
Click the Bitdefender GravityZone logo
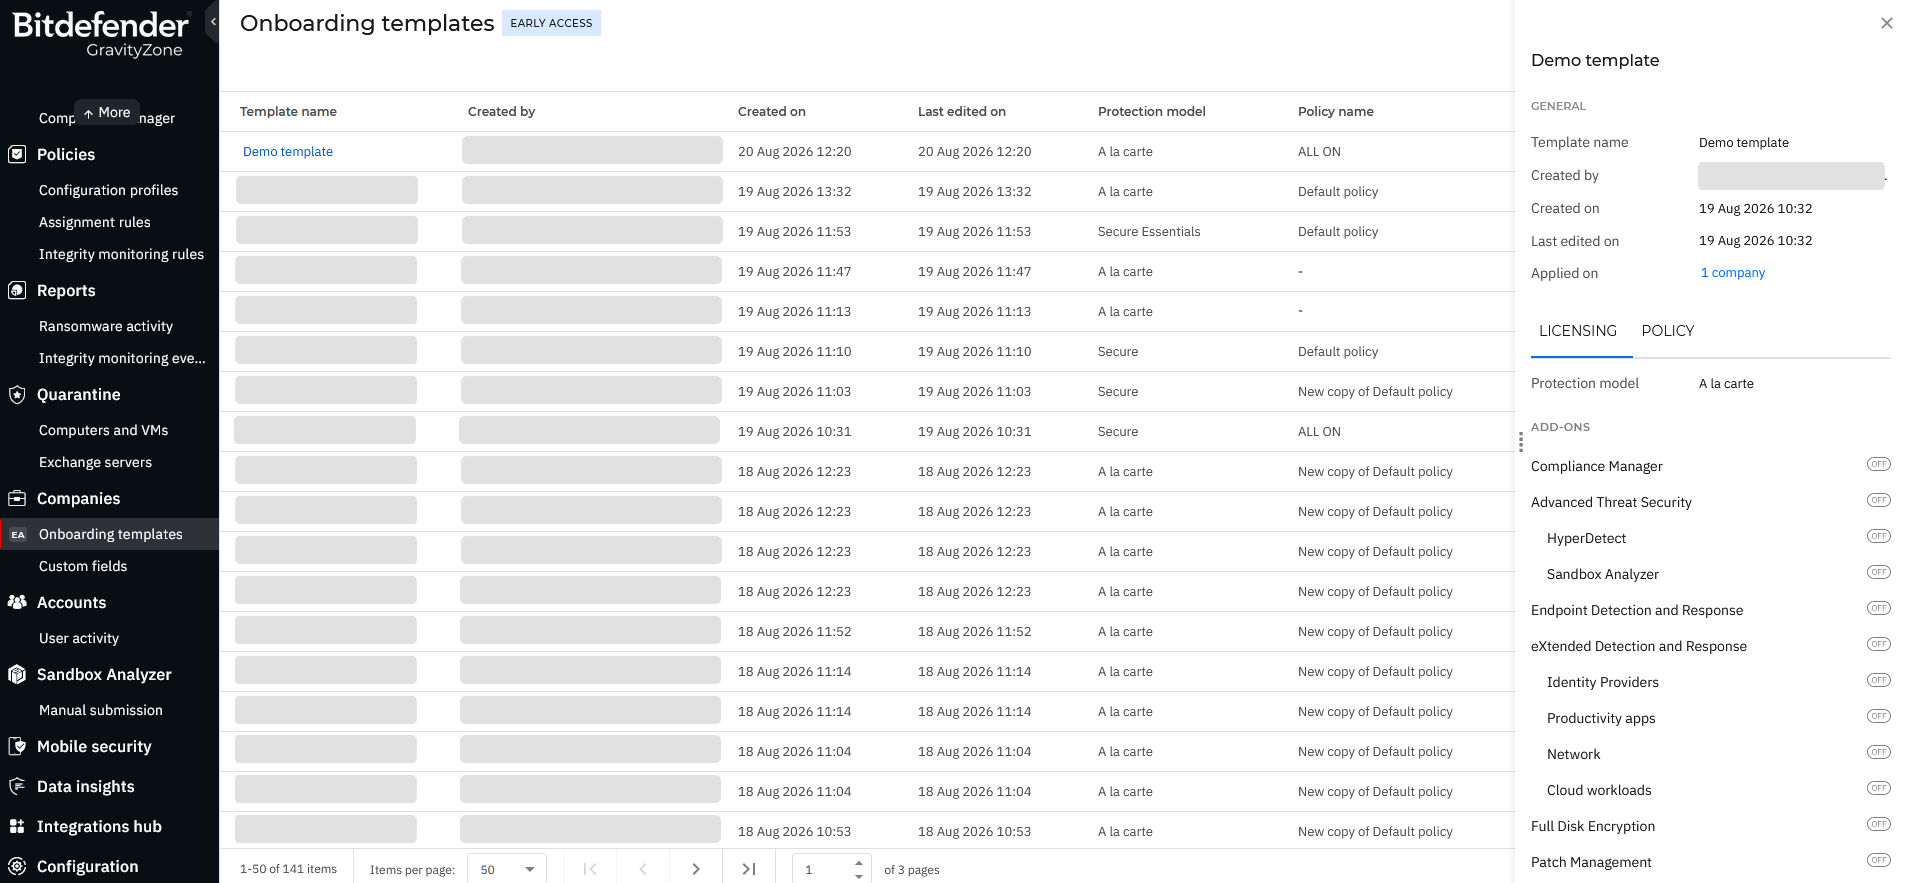pos(100,34)
